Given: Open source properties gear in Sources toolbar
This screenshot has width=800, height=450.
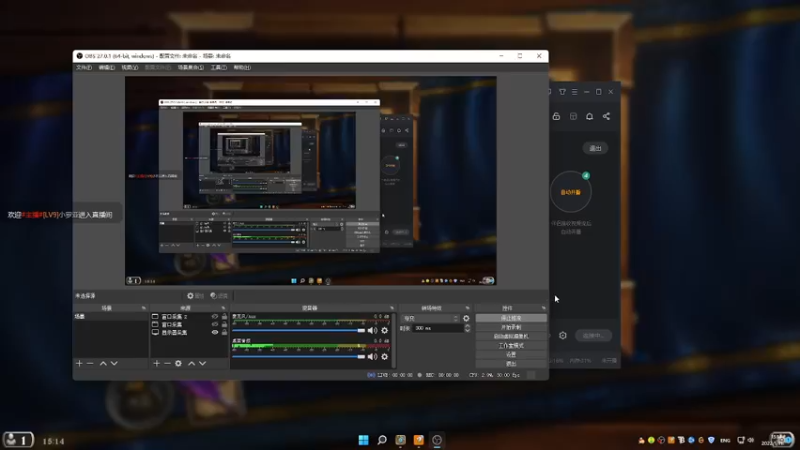Looking at the screenshot, I should click(x=179, y=363).
